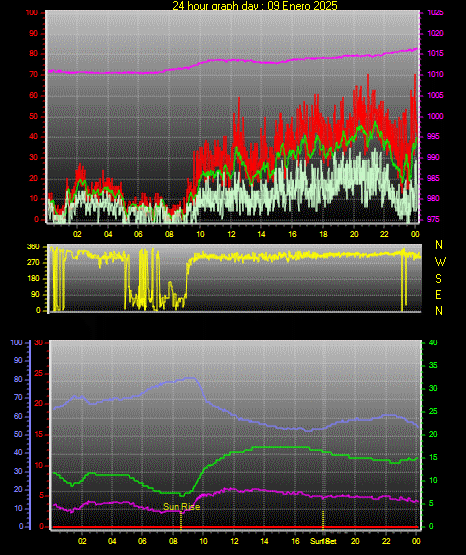Click blue 40 on humidity axis
466x555 pixels.
18,452
